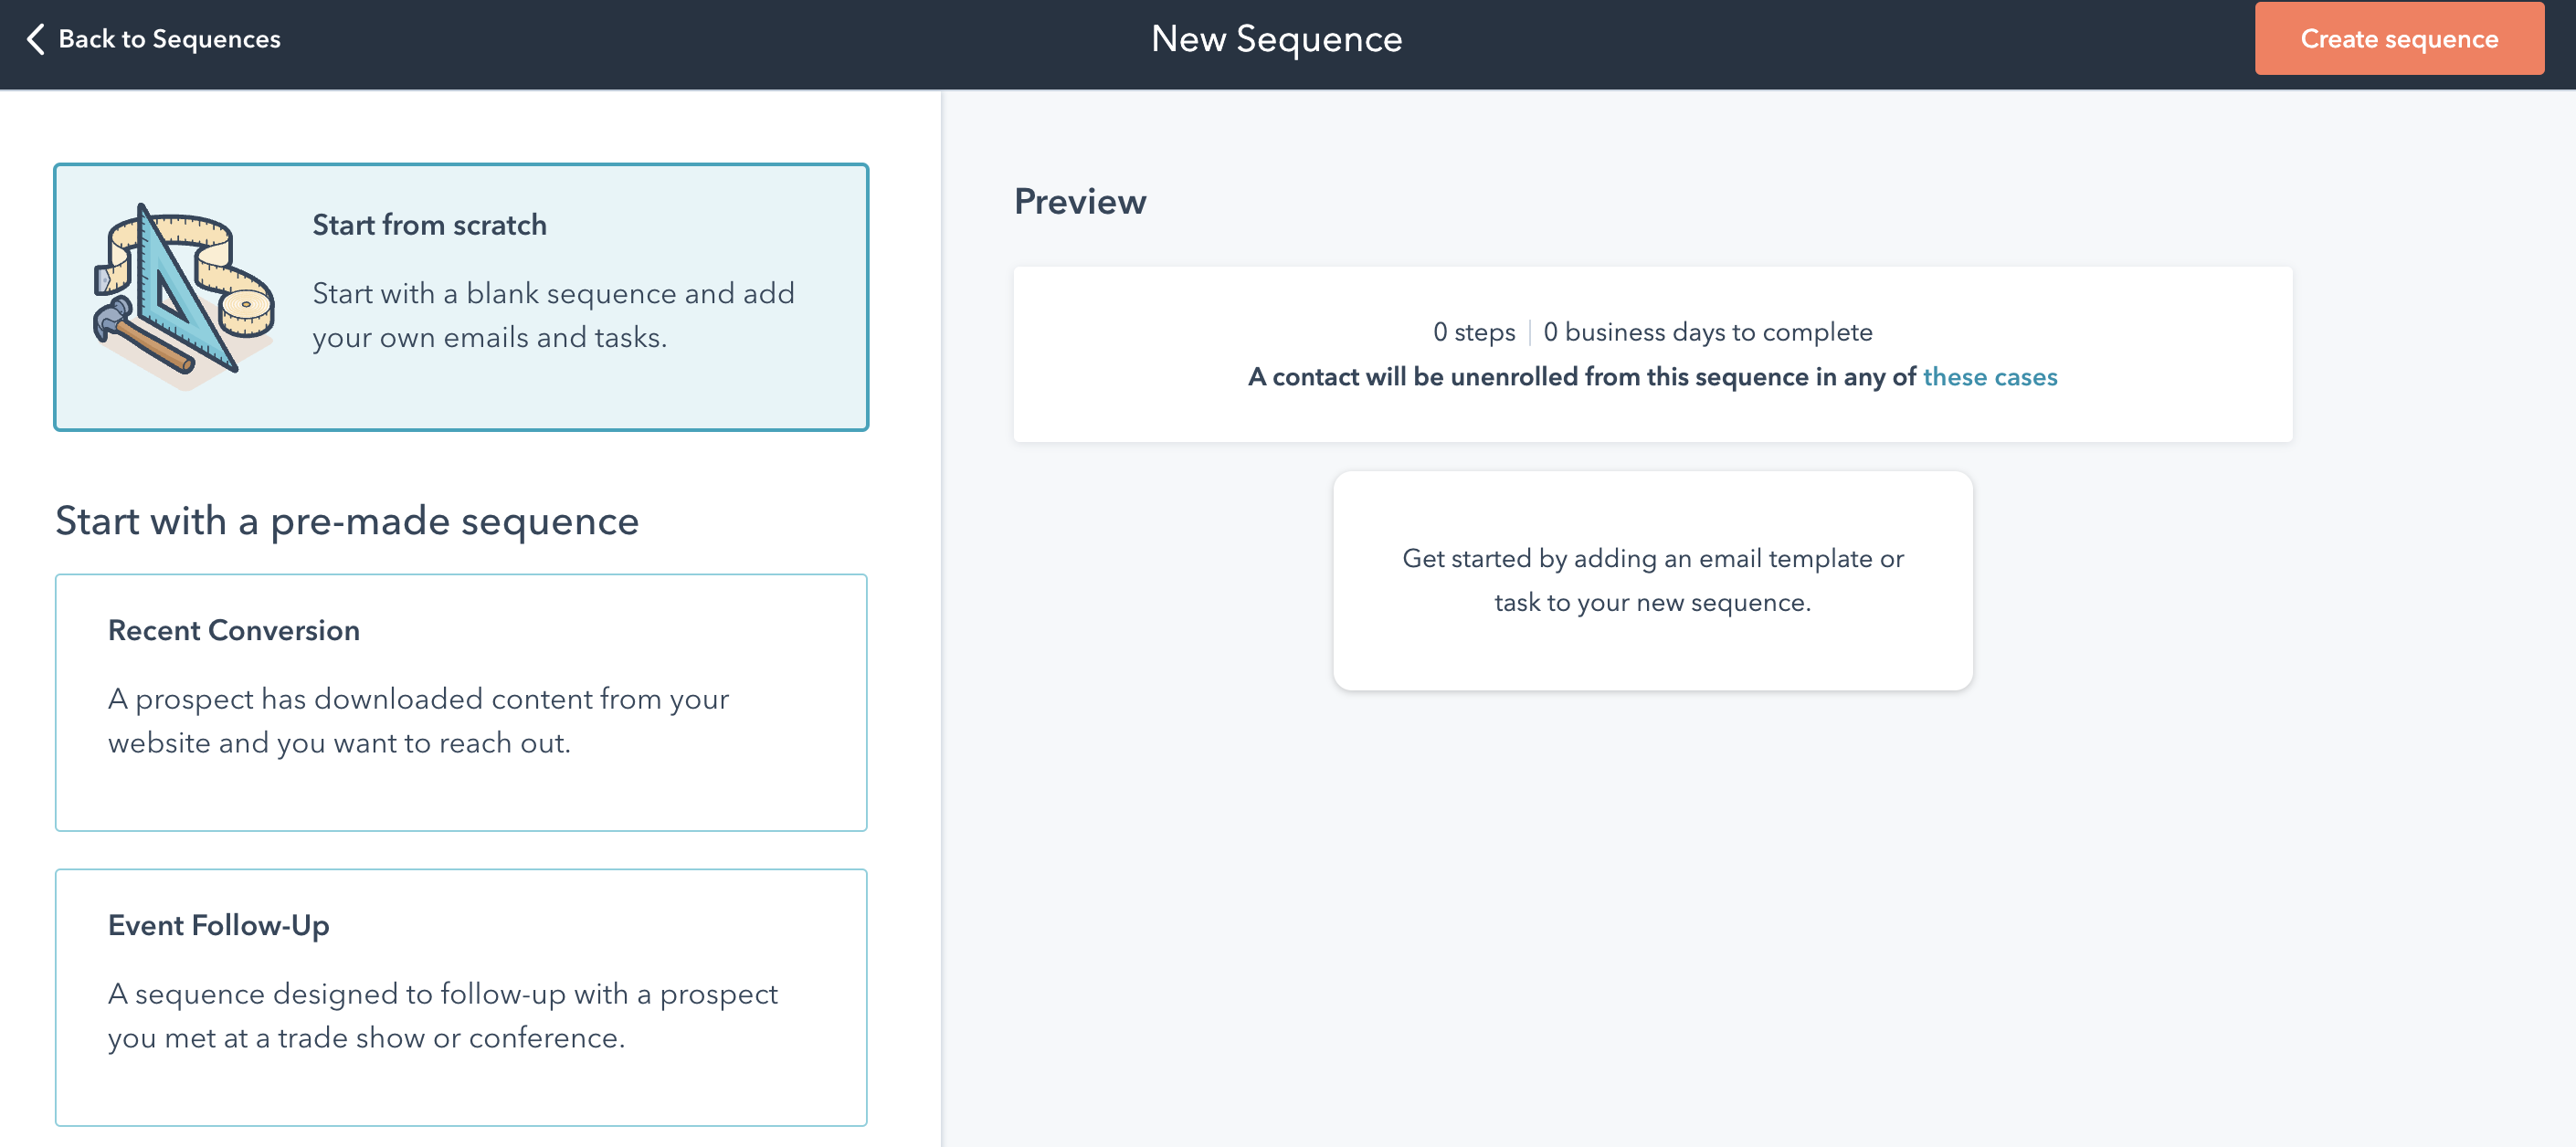Click 'Start with a pre-made sequence' heading
The height and width of the screenshot is (1147, 2576).
(x=347, y=521)
